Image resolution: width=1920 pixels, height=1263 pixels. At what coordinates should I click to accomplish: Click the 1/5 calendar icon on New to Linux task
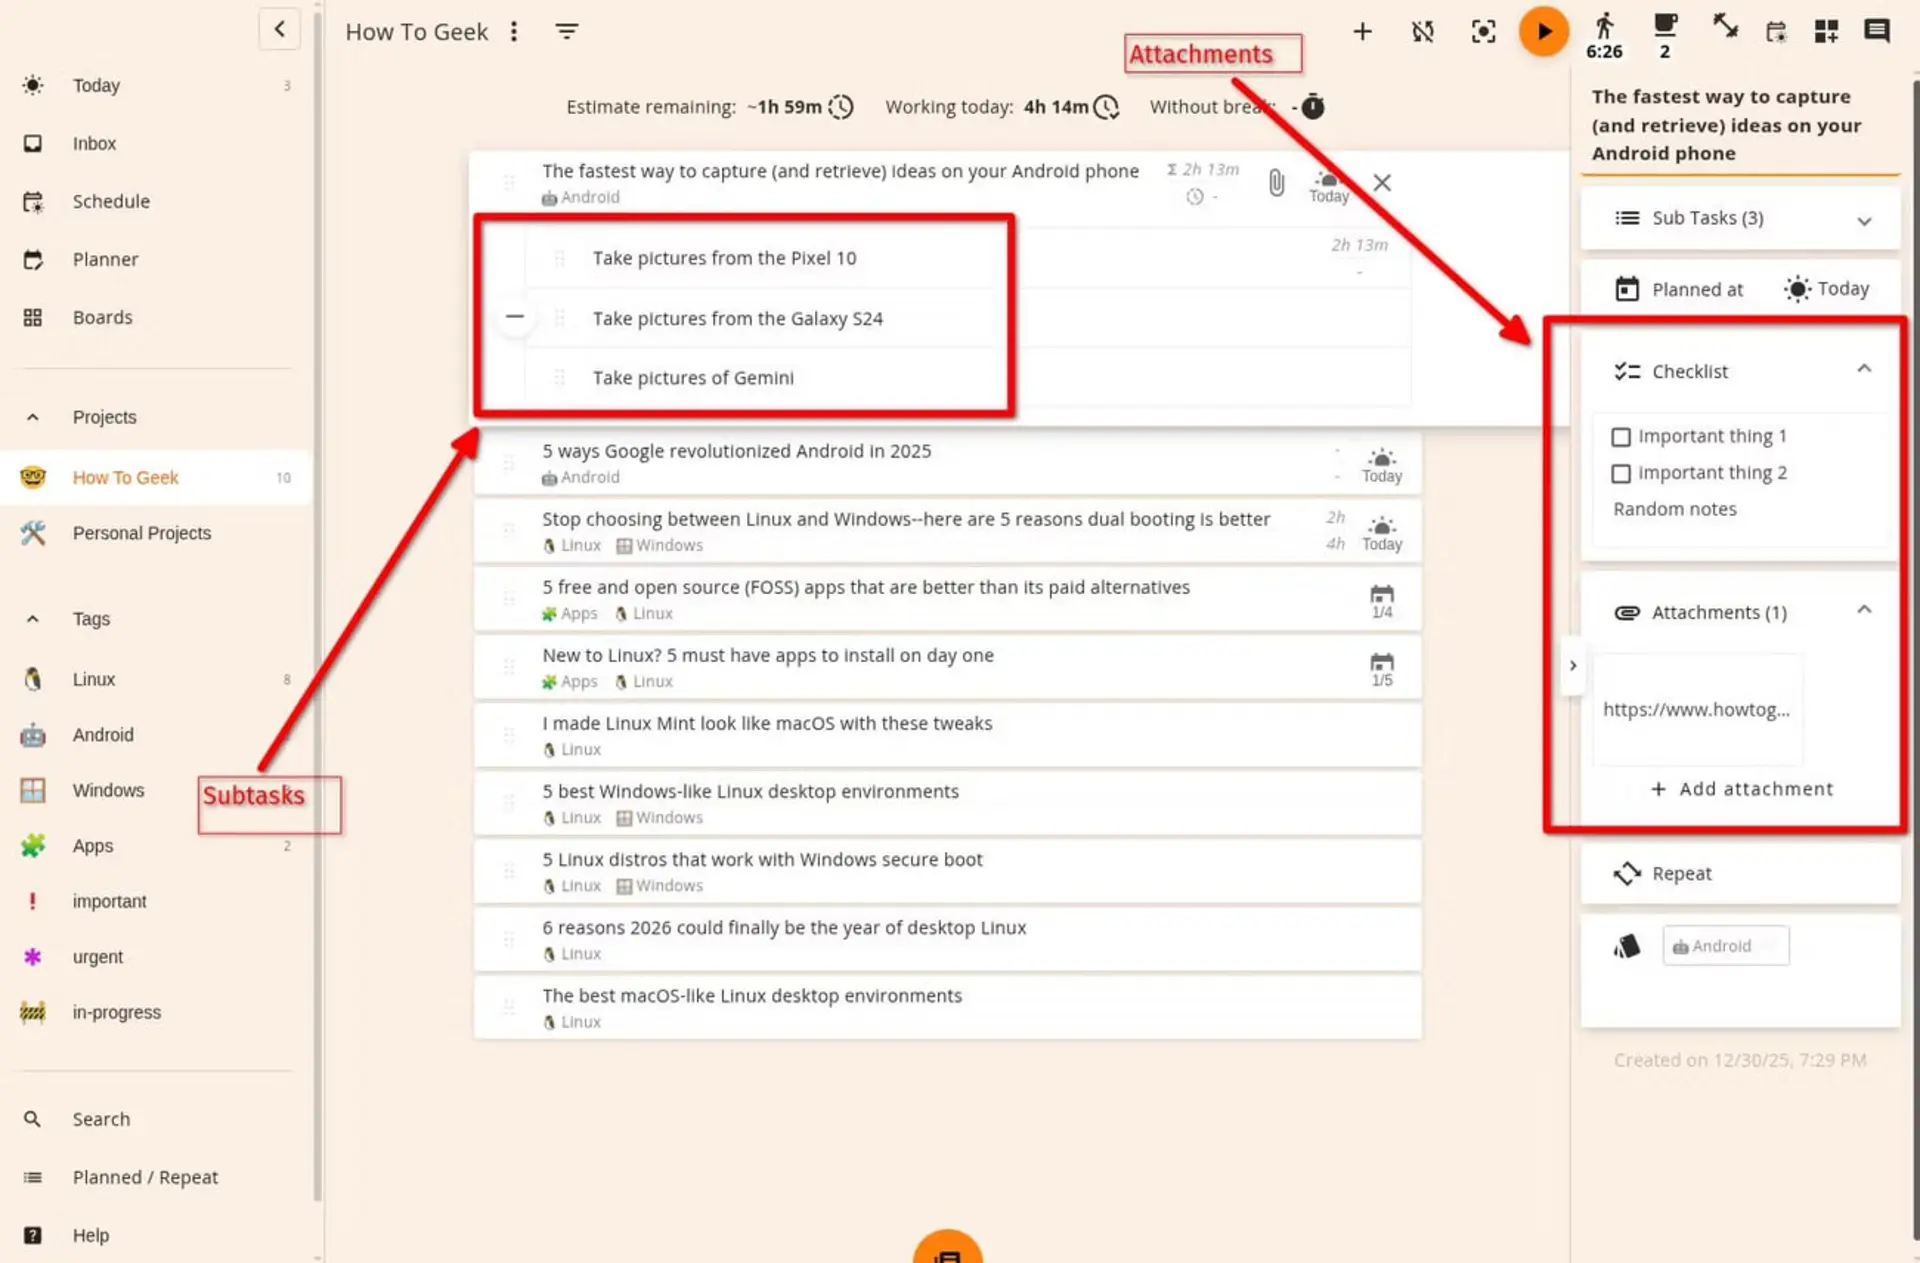pos(1381,669)
